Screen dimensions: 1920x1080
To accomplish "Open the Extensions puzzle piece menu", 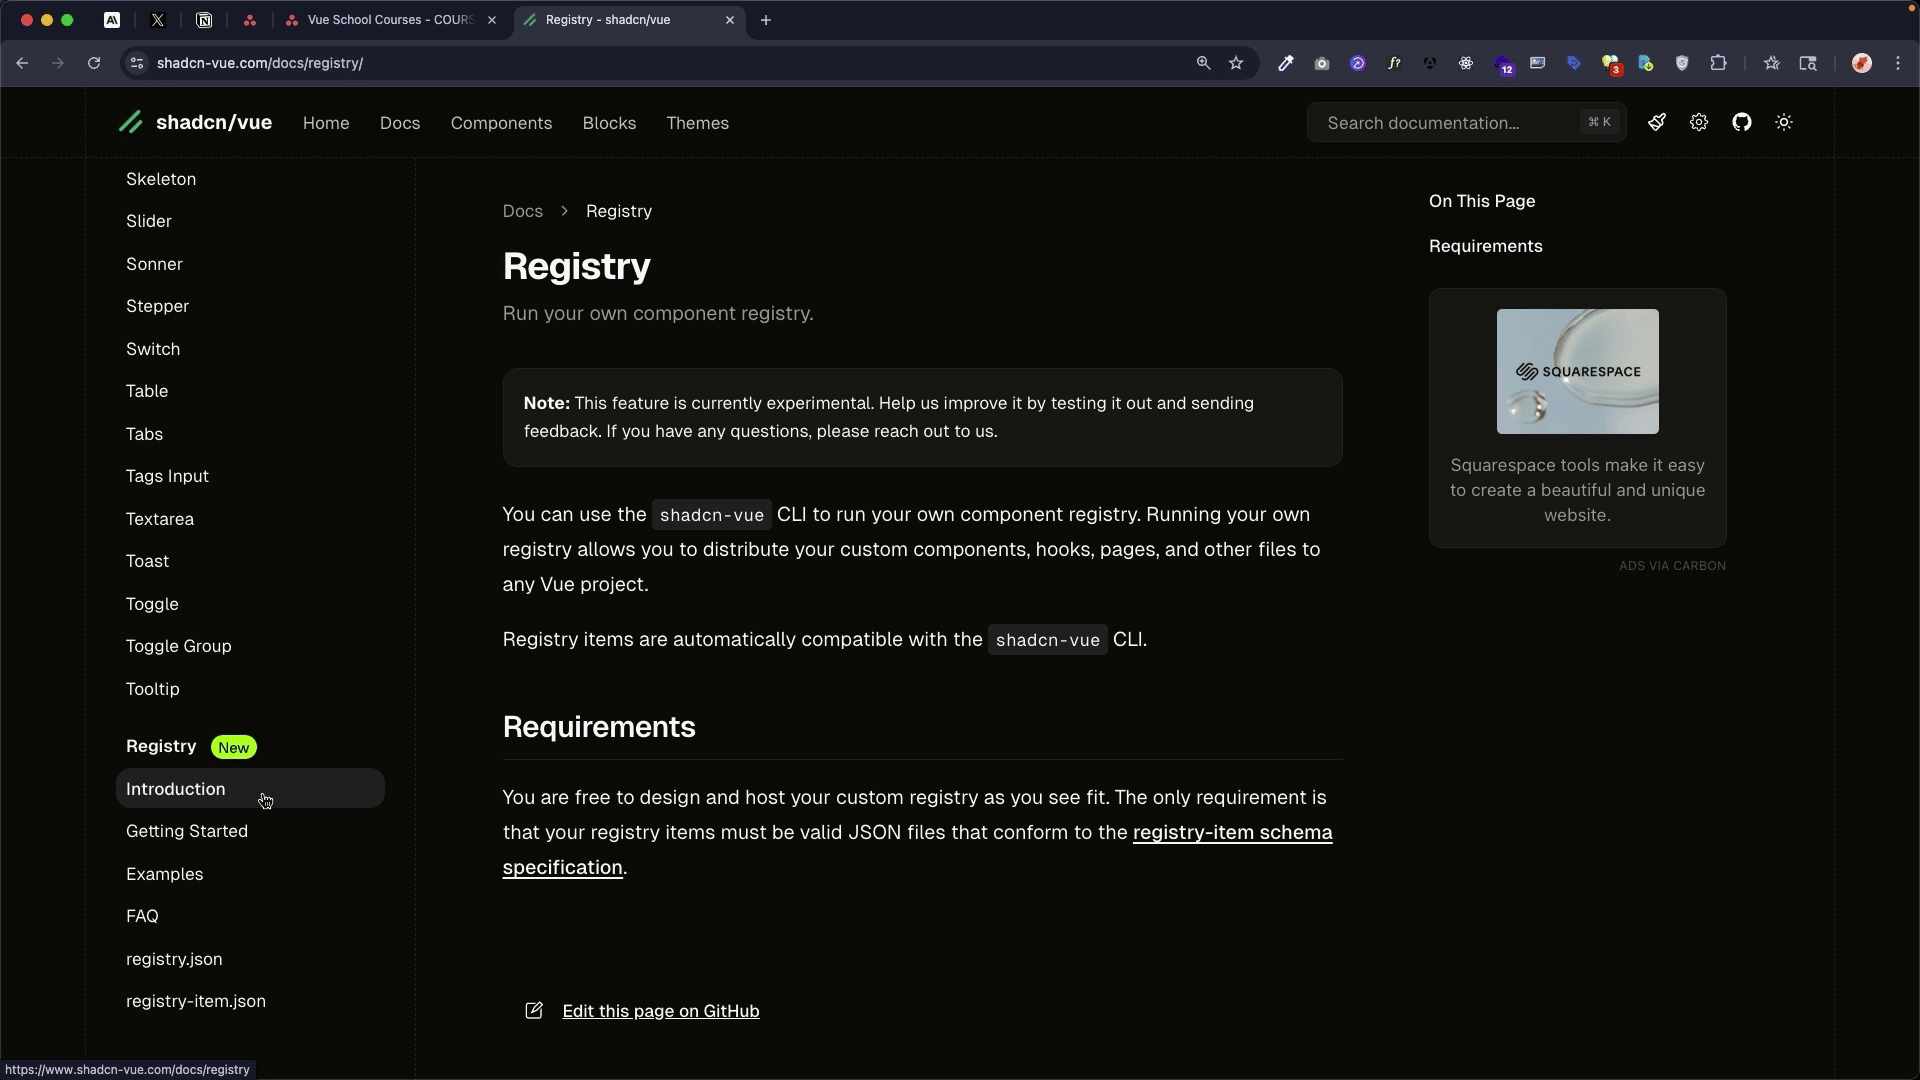I will coord(1719,63).
